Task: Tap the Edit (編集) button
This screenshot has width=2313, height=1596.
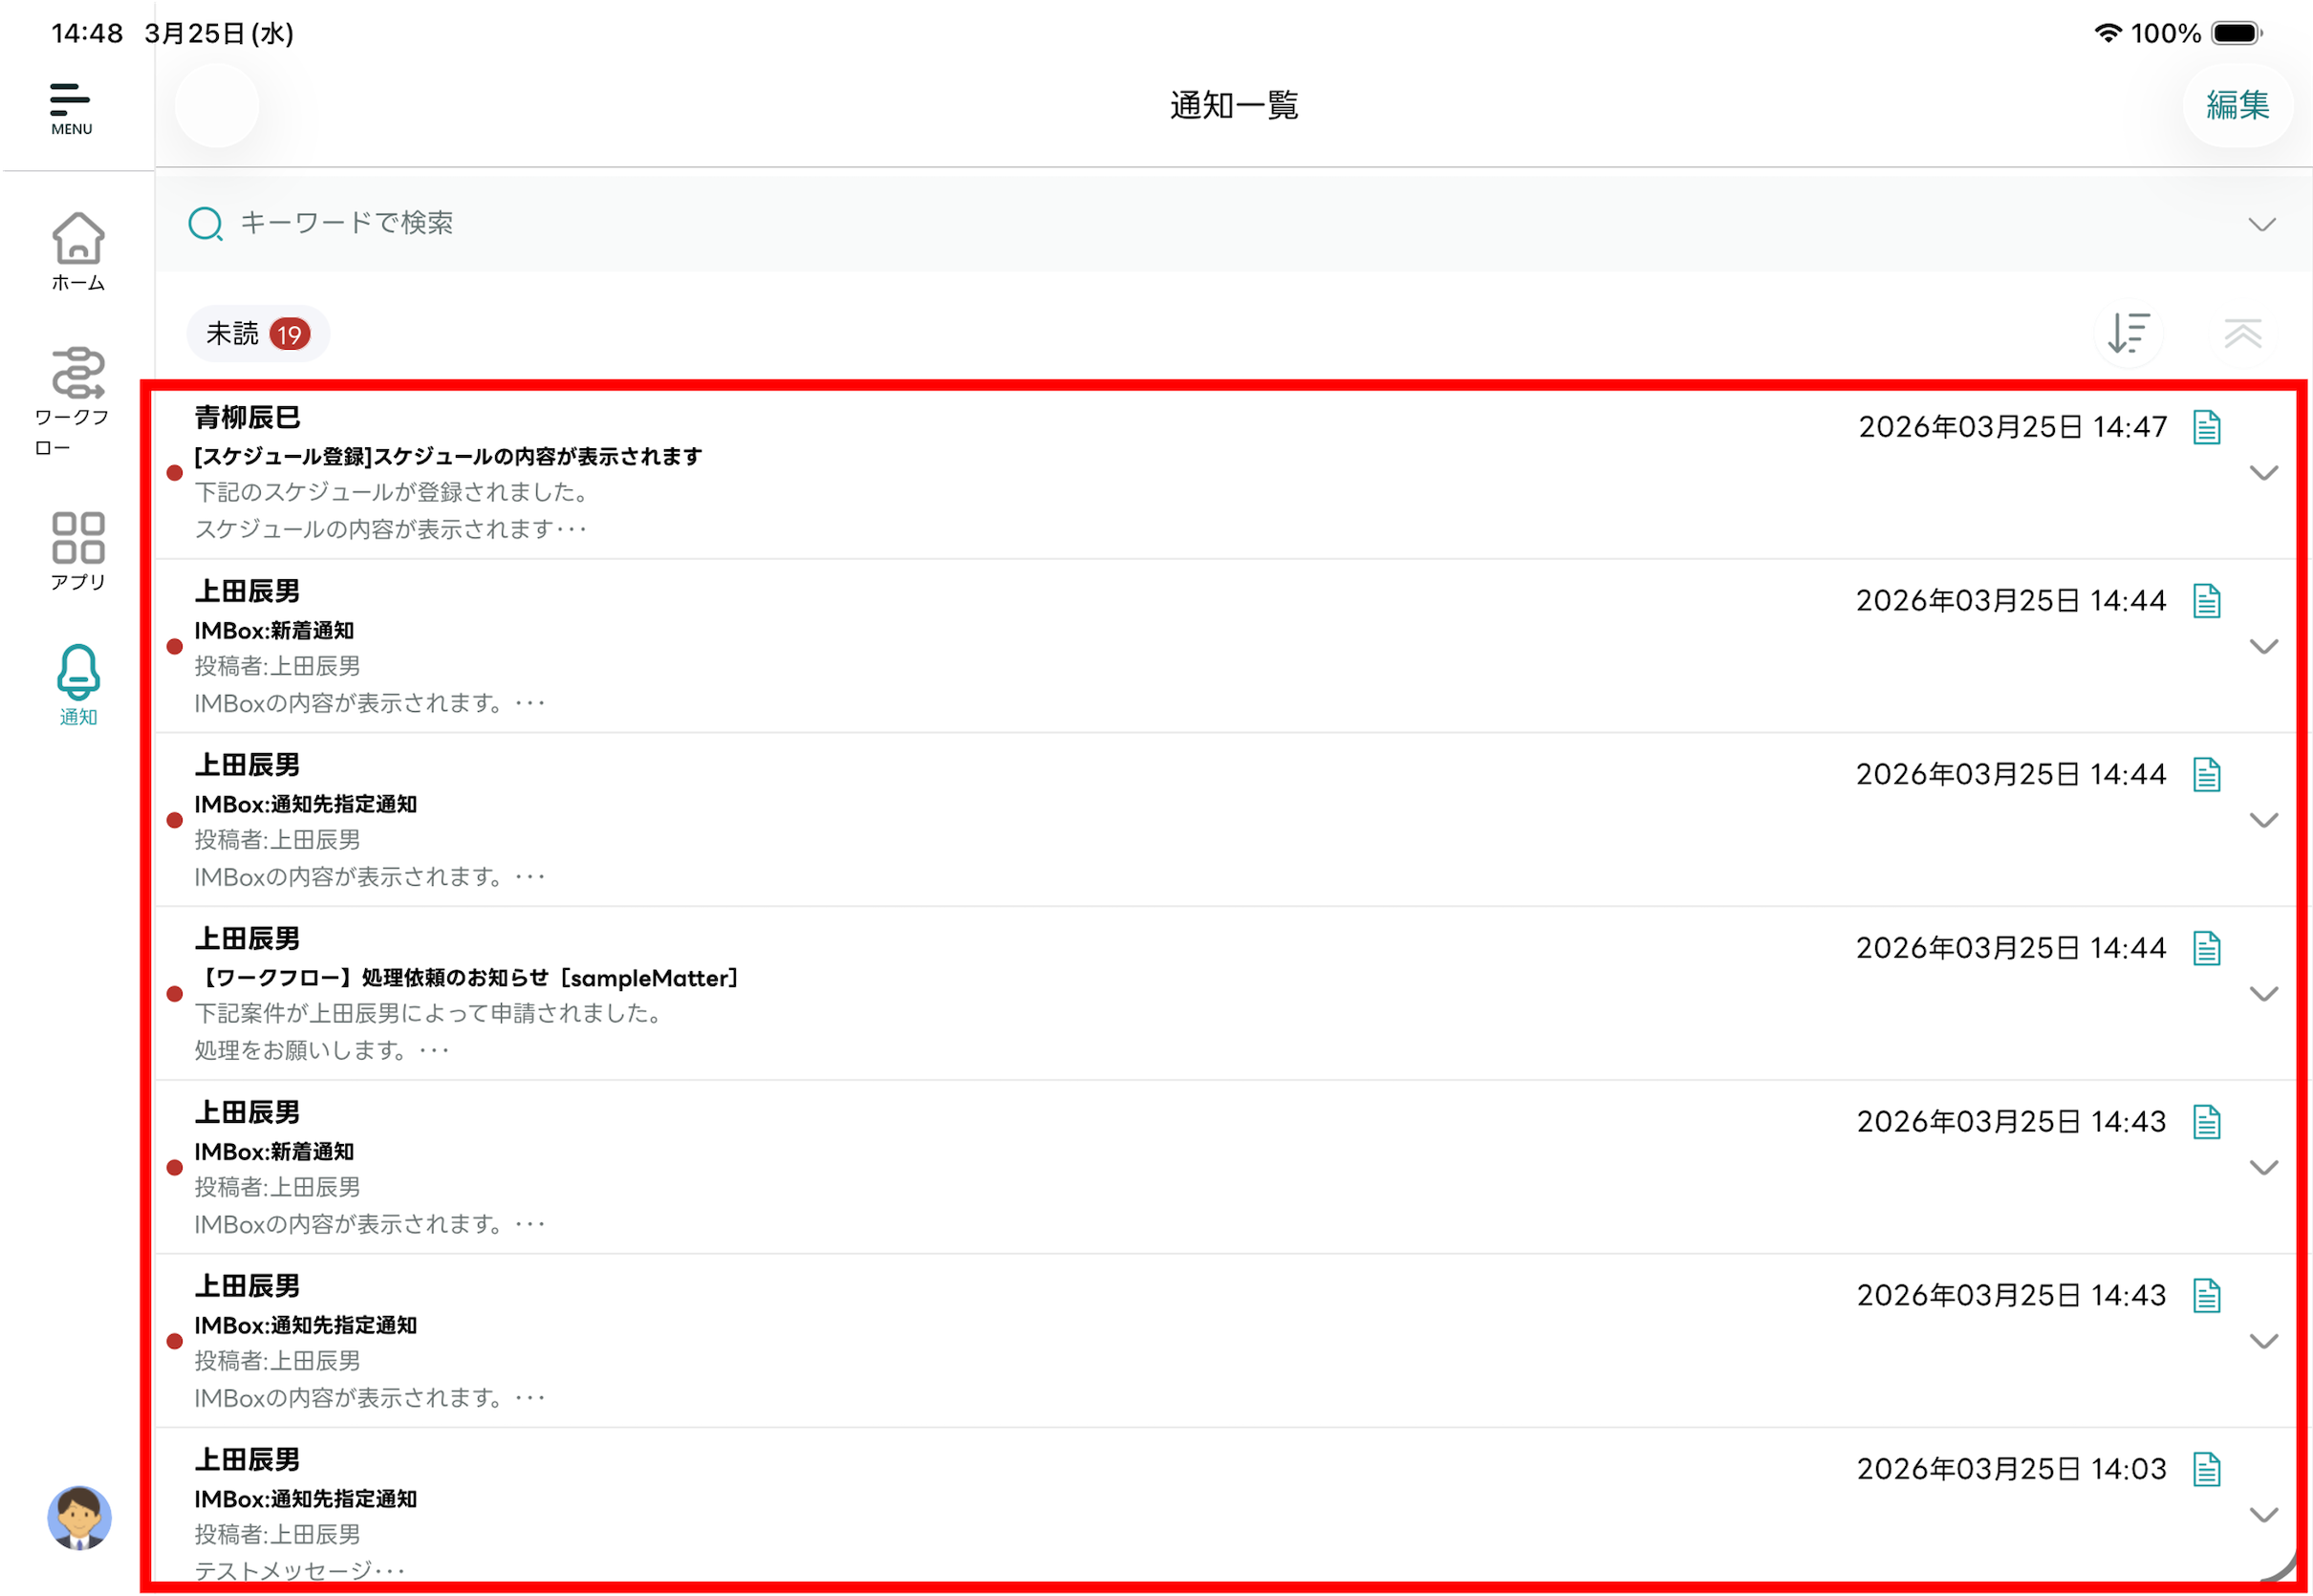Action: pyautogui.click(x=2237, y=105)
